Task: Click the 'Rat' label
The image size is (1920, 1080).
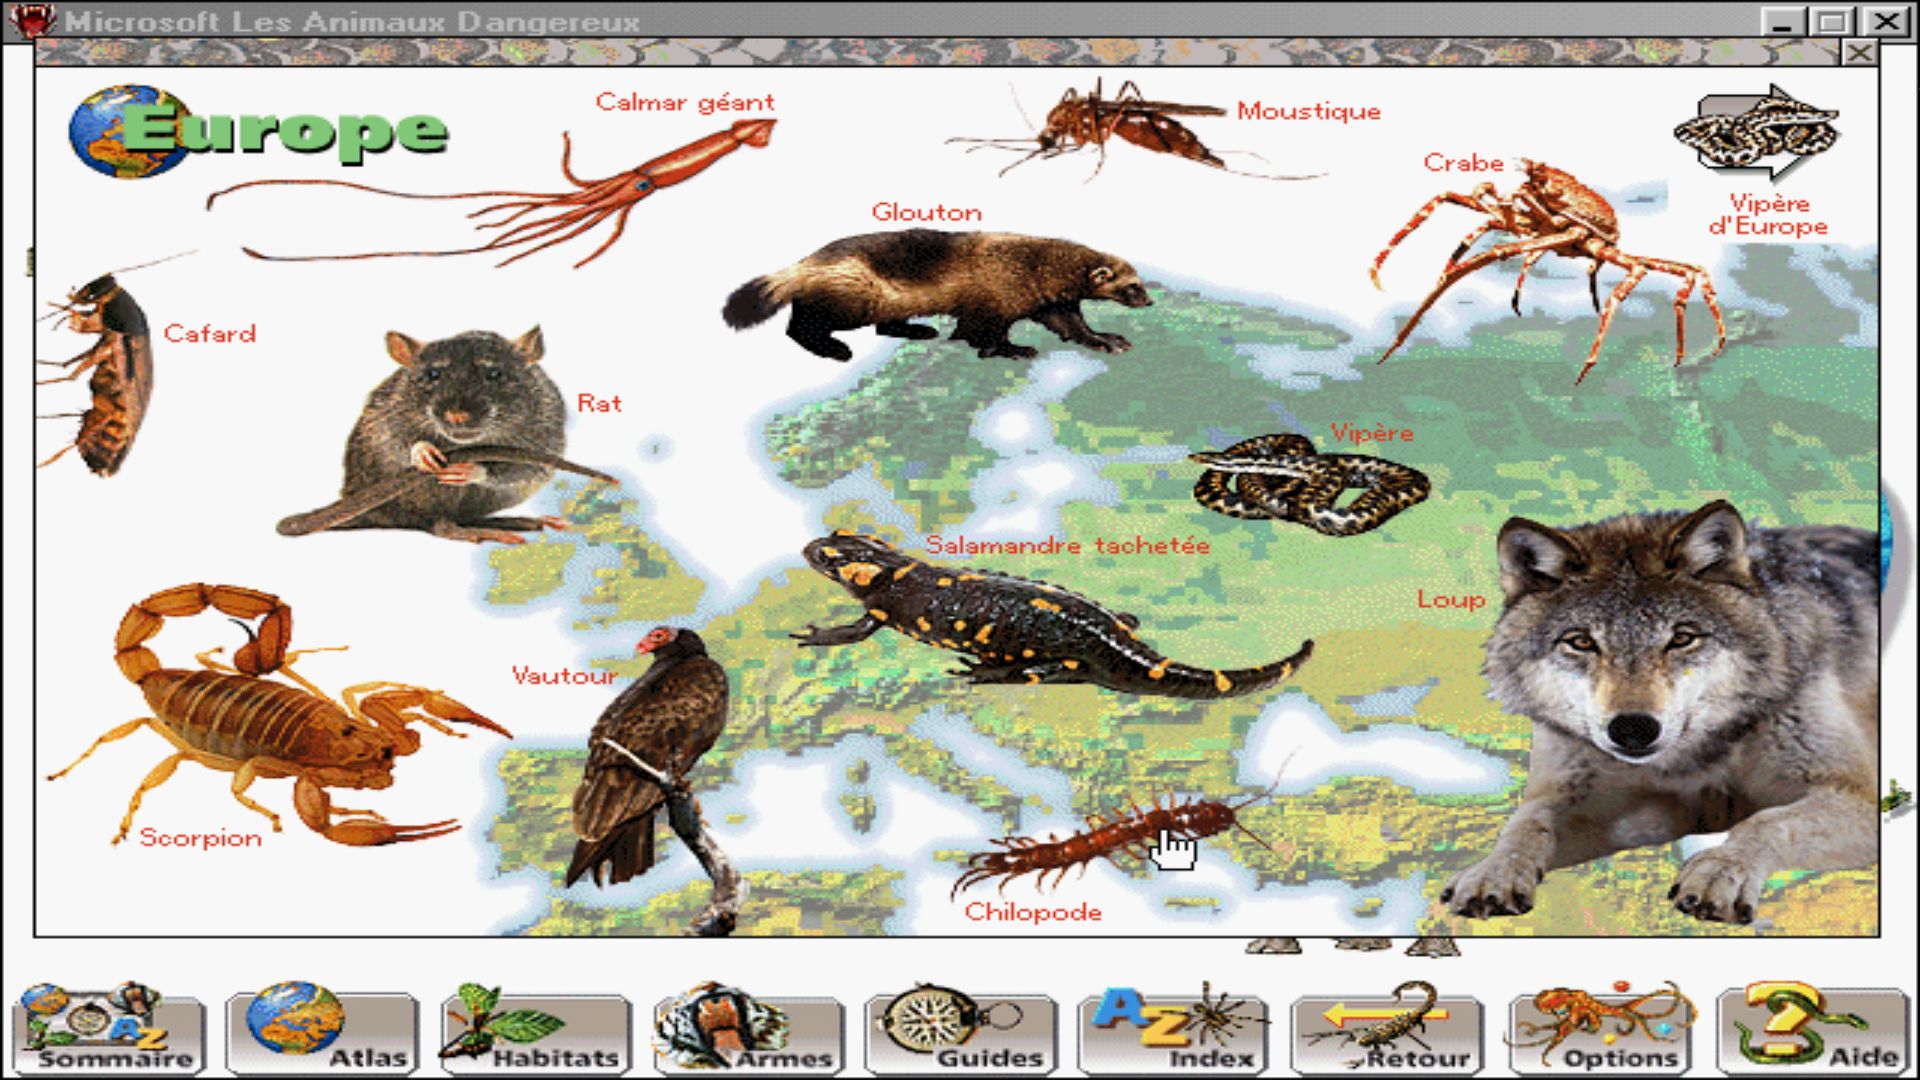Action: pyautogui.click(x=600, y=403)
